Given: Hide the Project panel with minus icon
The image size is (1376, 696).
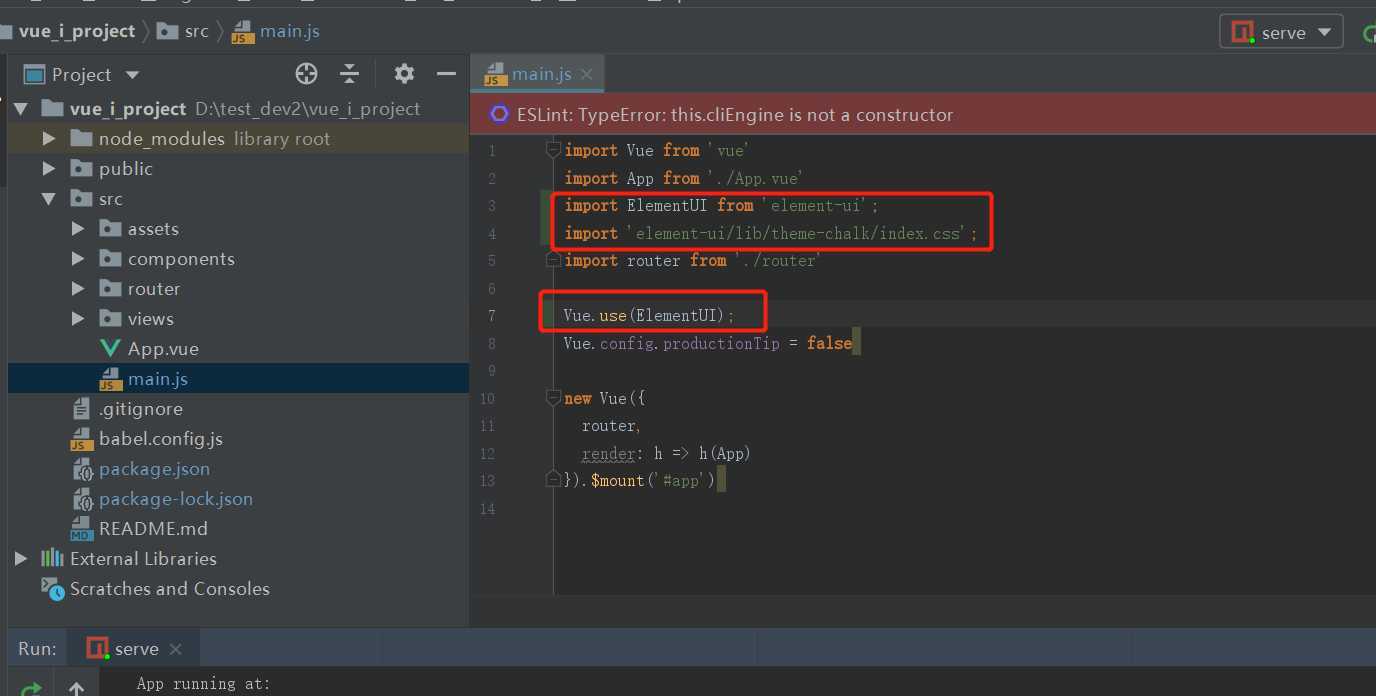Looking at the screenshot, I should pyautogui.click(x=446, y=74).
